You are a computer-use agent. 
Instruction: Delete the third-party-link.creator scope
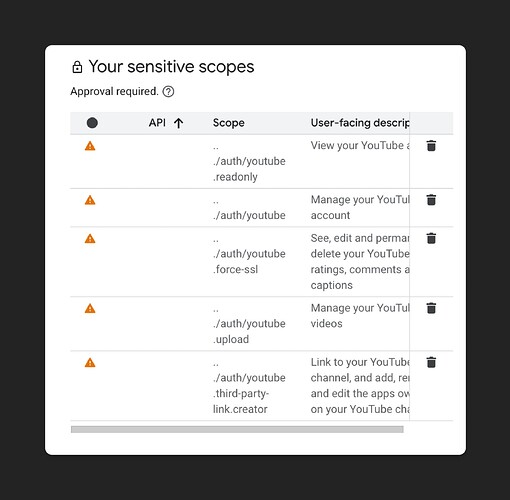pyautogui.click(x=431, y=362)
